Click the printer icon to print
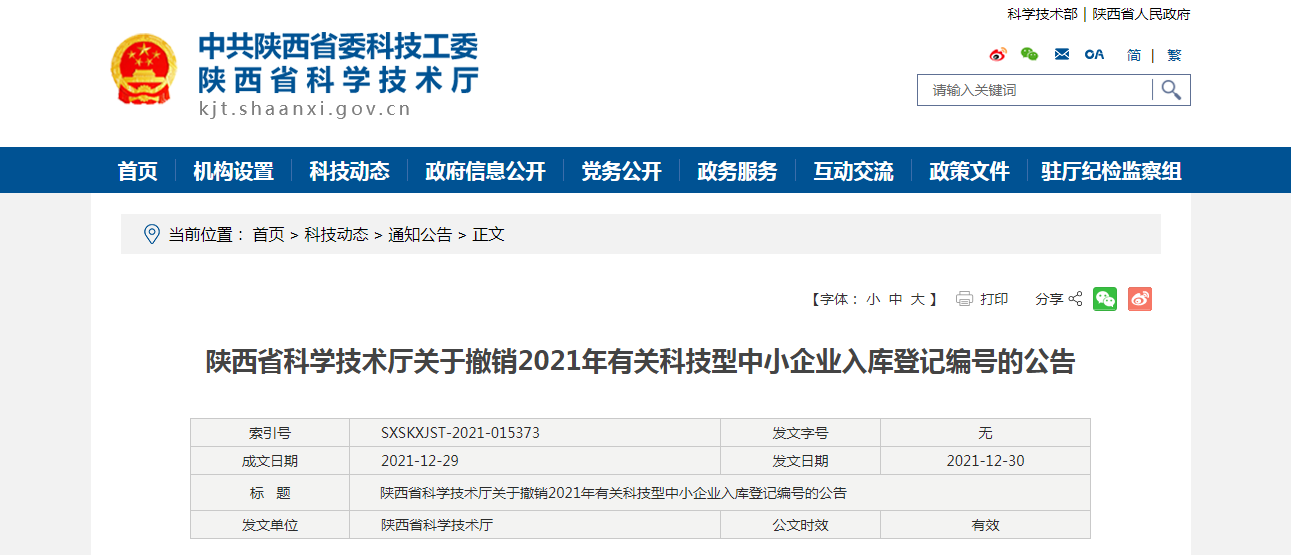This screenshot has width=1291, height=555. (x=964, y=299)
